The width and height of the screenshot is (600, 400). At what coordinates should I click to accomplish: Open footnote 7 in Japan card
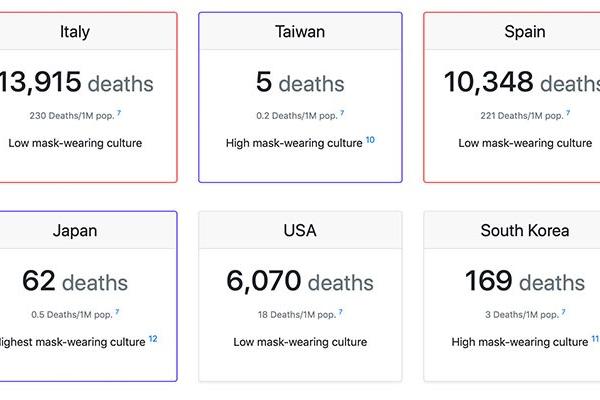[117, 312]
